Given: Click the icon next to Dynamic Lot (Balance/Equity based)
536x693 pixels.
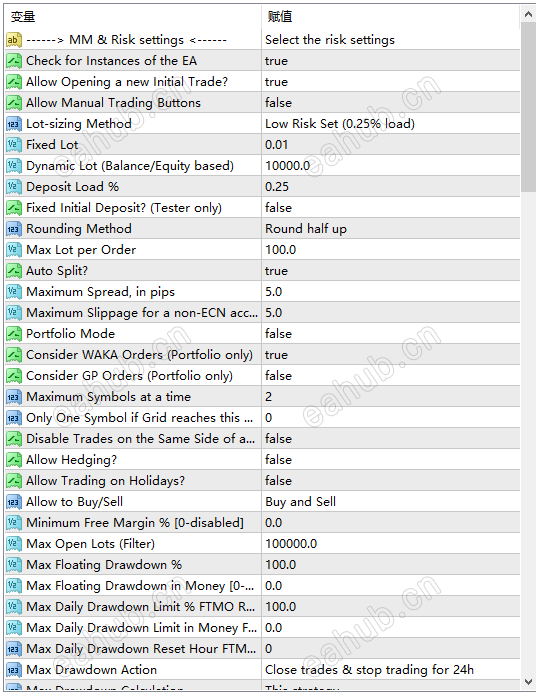Looking at the screenshot, I should (14, 166).
